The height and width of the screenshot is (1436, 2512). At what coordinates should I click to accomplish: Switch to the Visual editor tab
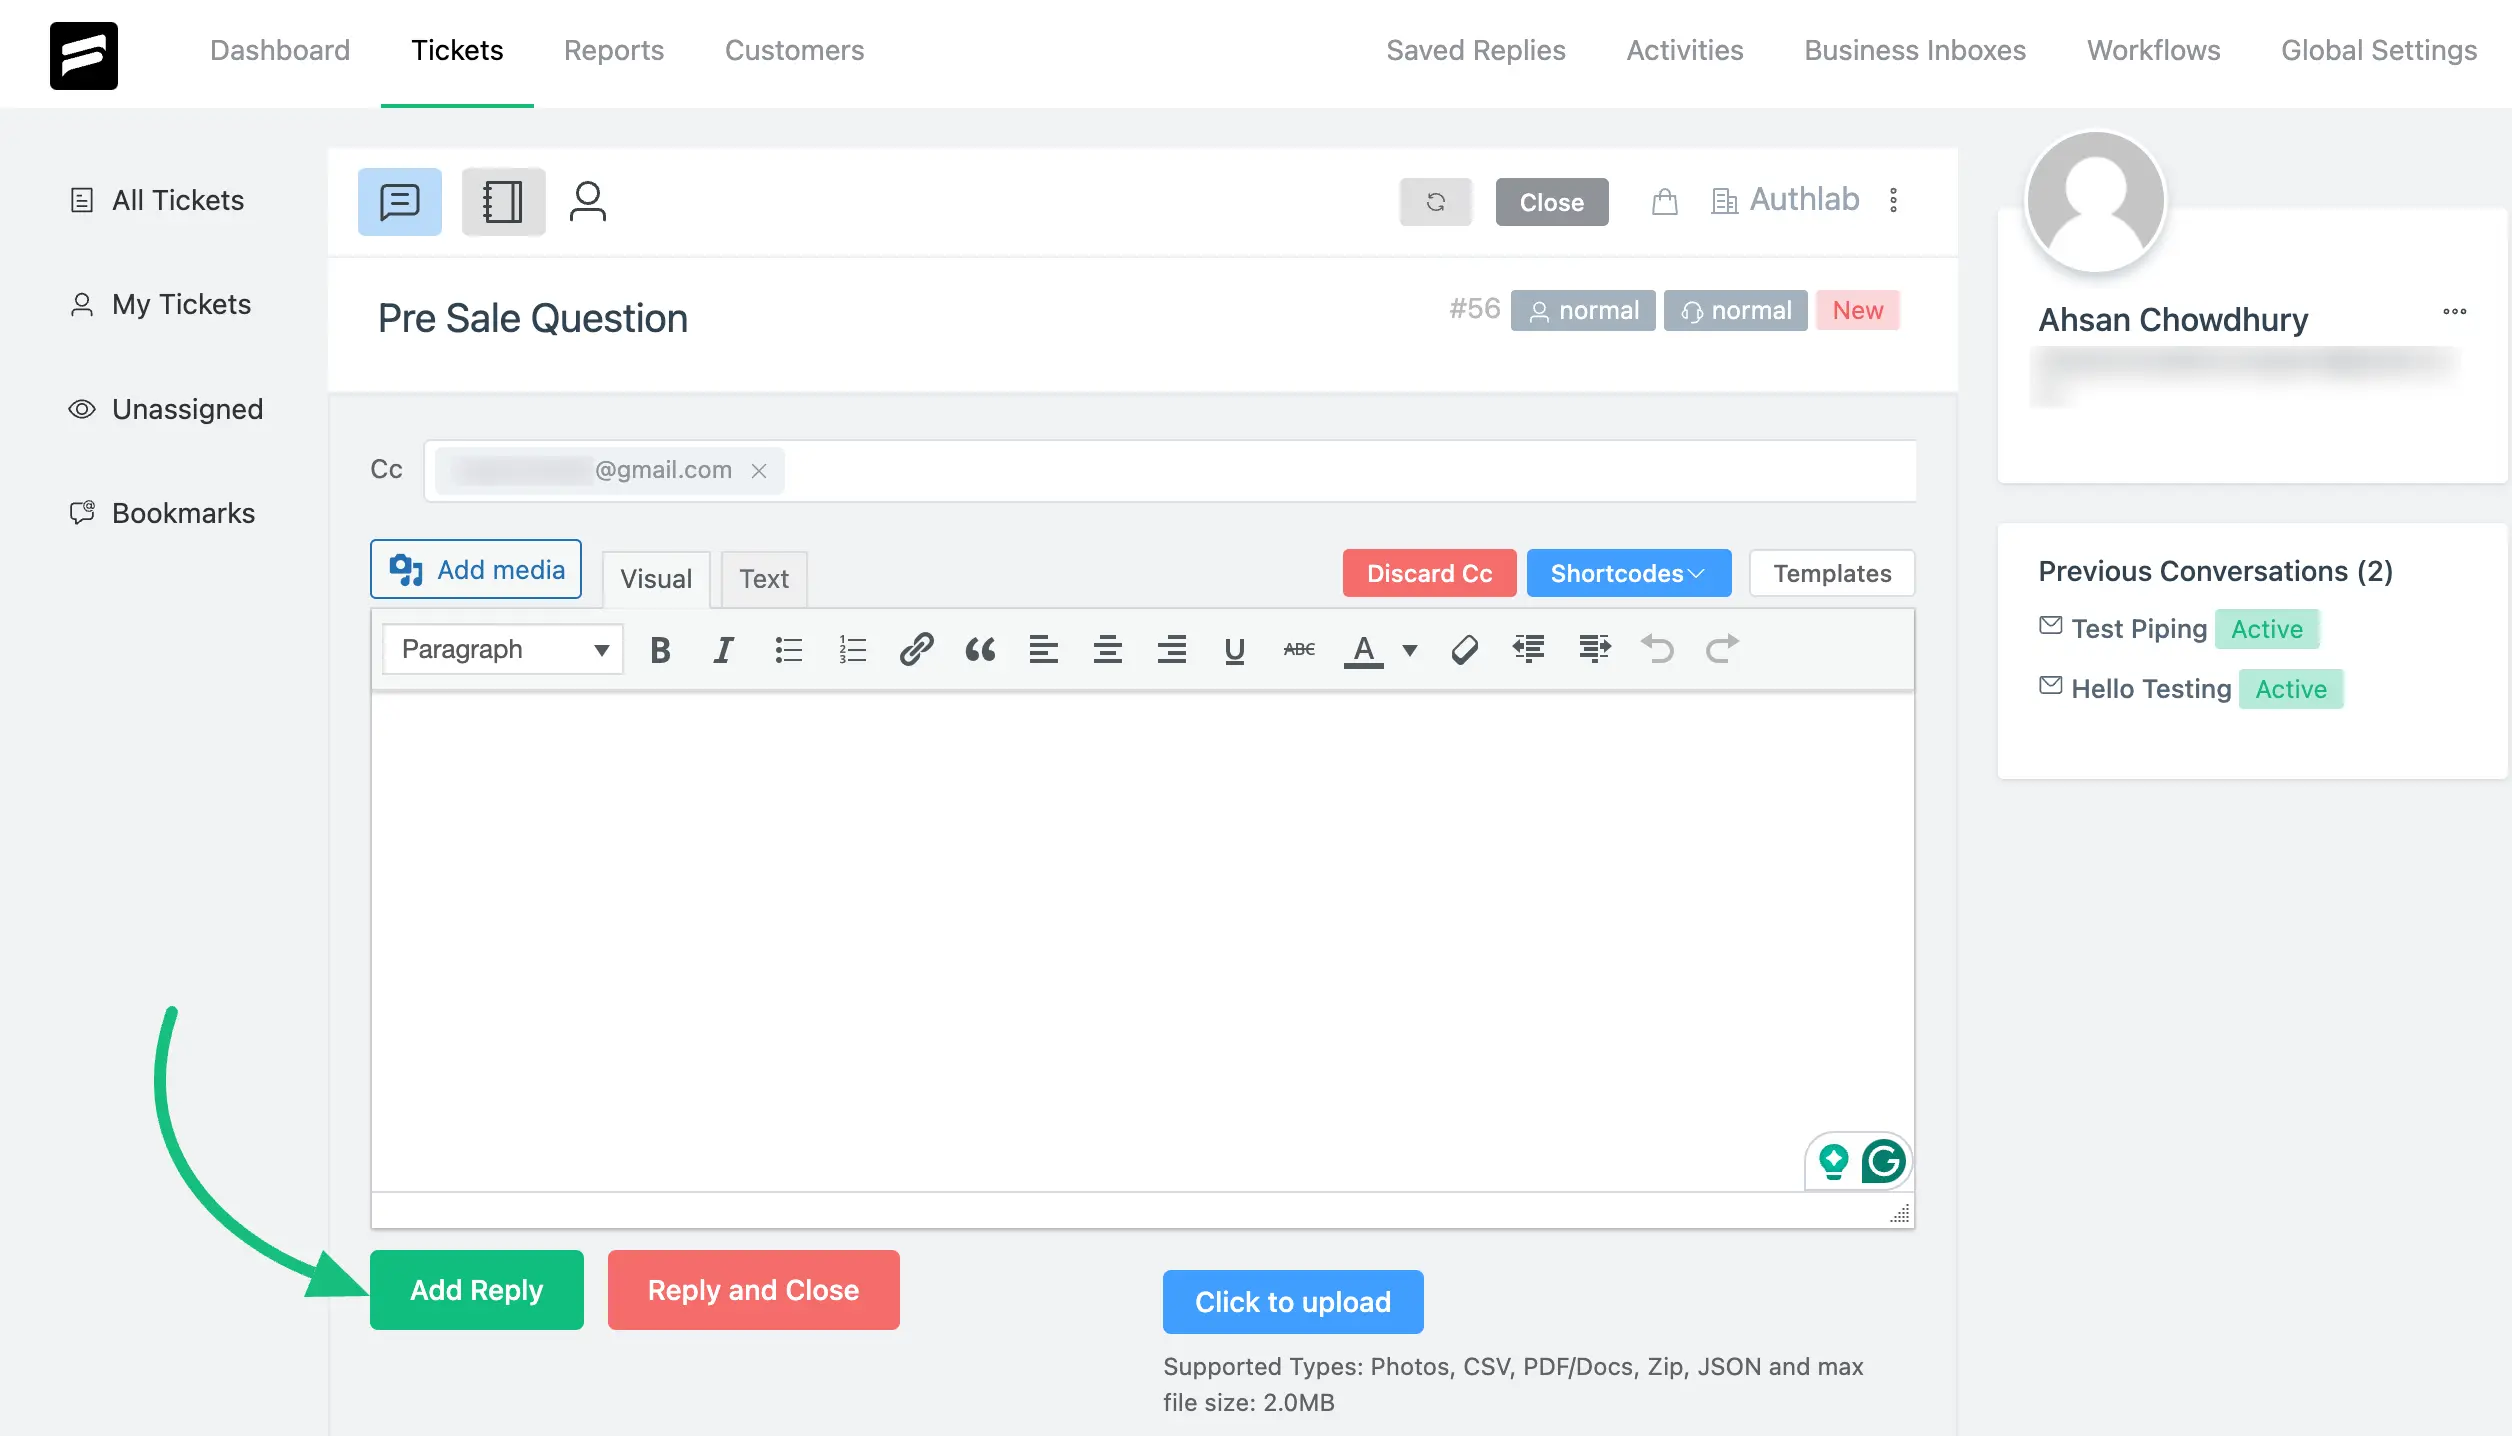click(656, 576)
